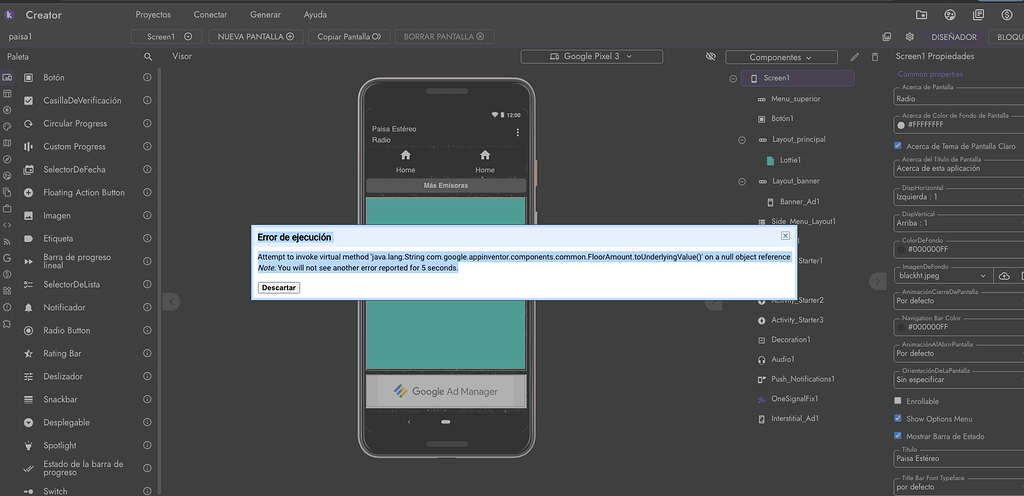
Task: Enable the Enrollable checkbox
Action: (x=898, y=401)
